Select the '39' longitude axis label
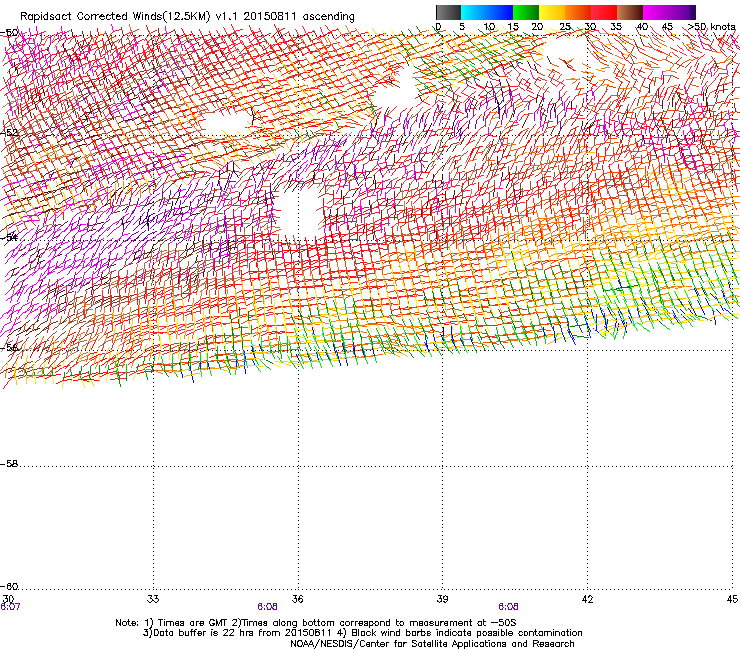This screenshot has height=650, width=740. 442,599
